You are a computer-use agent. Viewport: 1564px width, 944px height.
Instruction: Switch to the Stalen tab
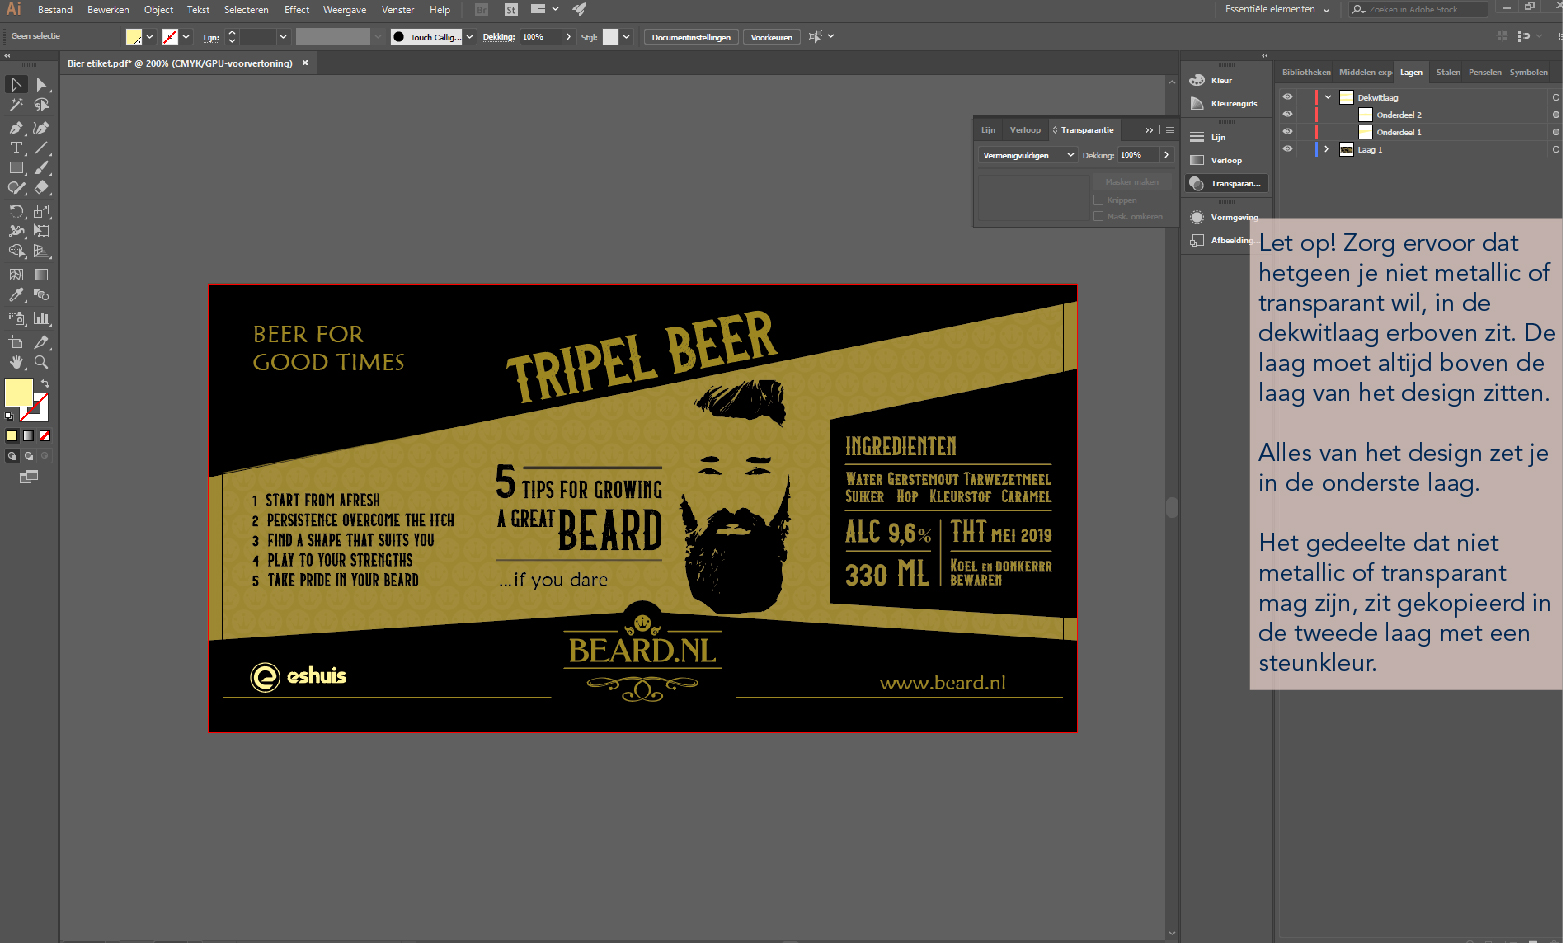(x=1447, y=72)
